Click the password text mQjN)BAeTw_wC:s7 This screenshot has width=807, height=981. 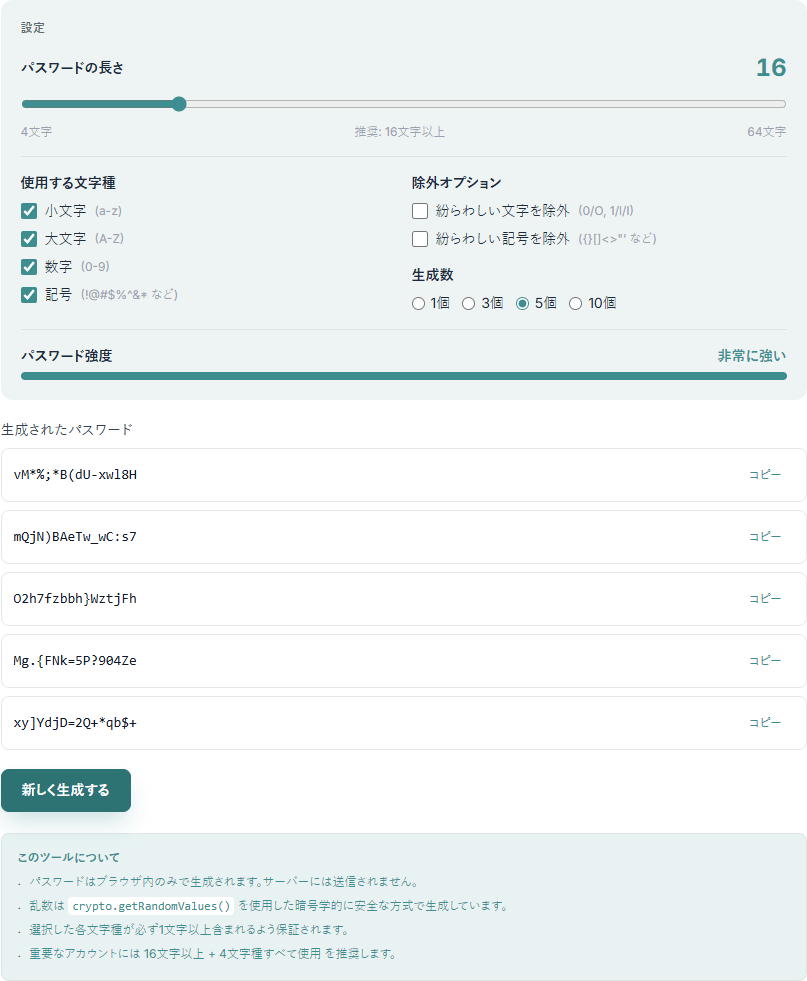coord(75,537)
